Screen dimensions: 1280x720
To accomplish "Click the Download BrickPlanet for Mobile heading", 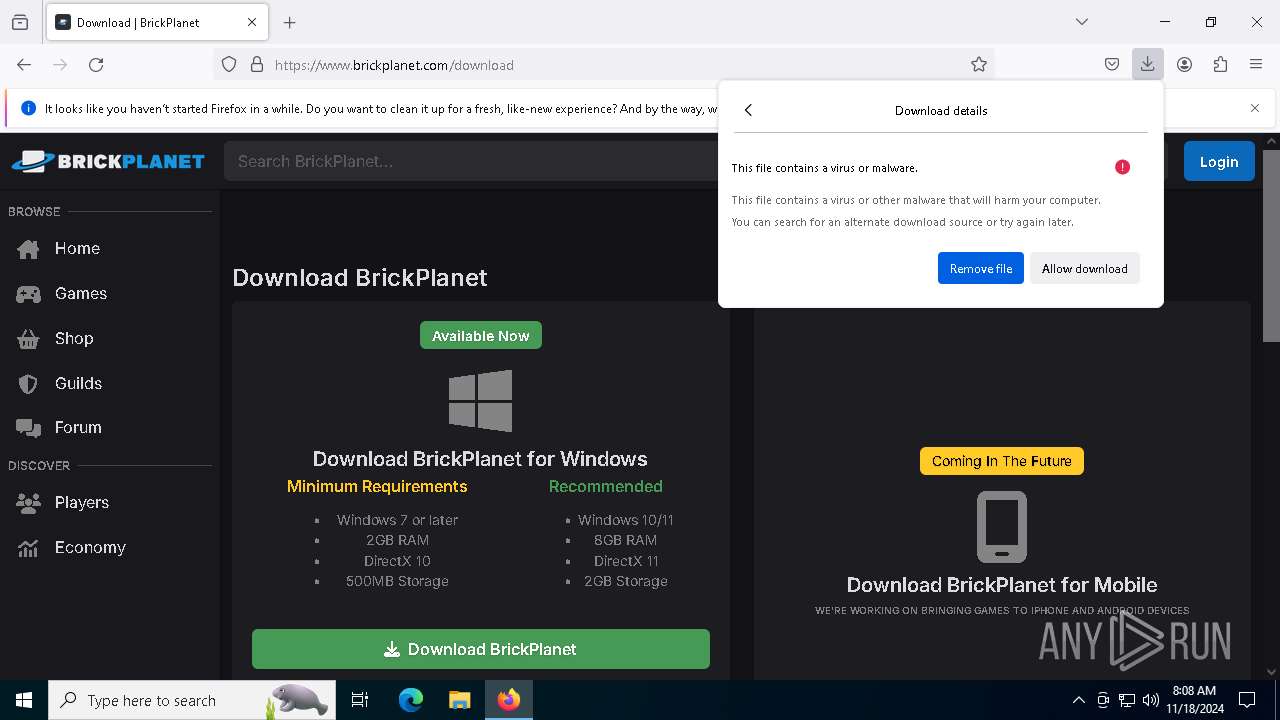I will (x=1001, y=584).
